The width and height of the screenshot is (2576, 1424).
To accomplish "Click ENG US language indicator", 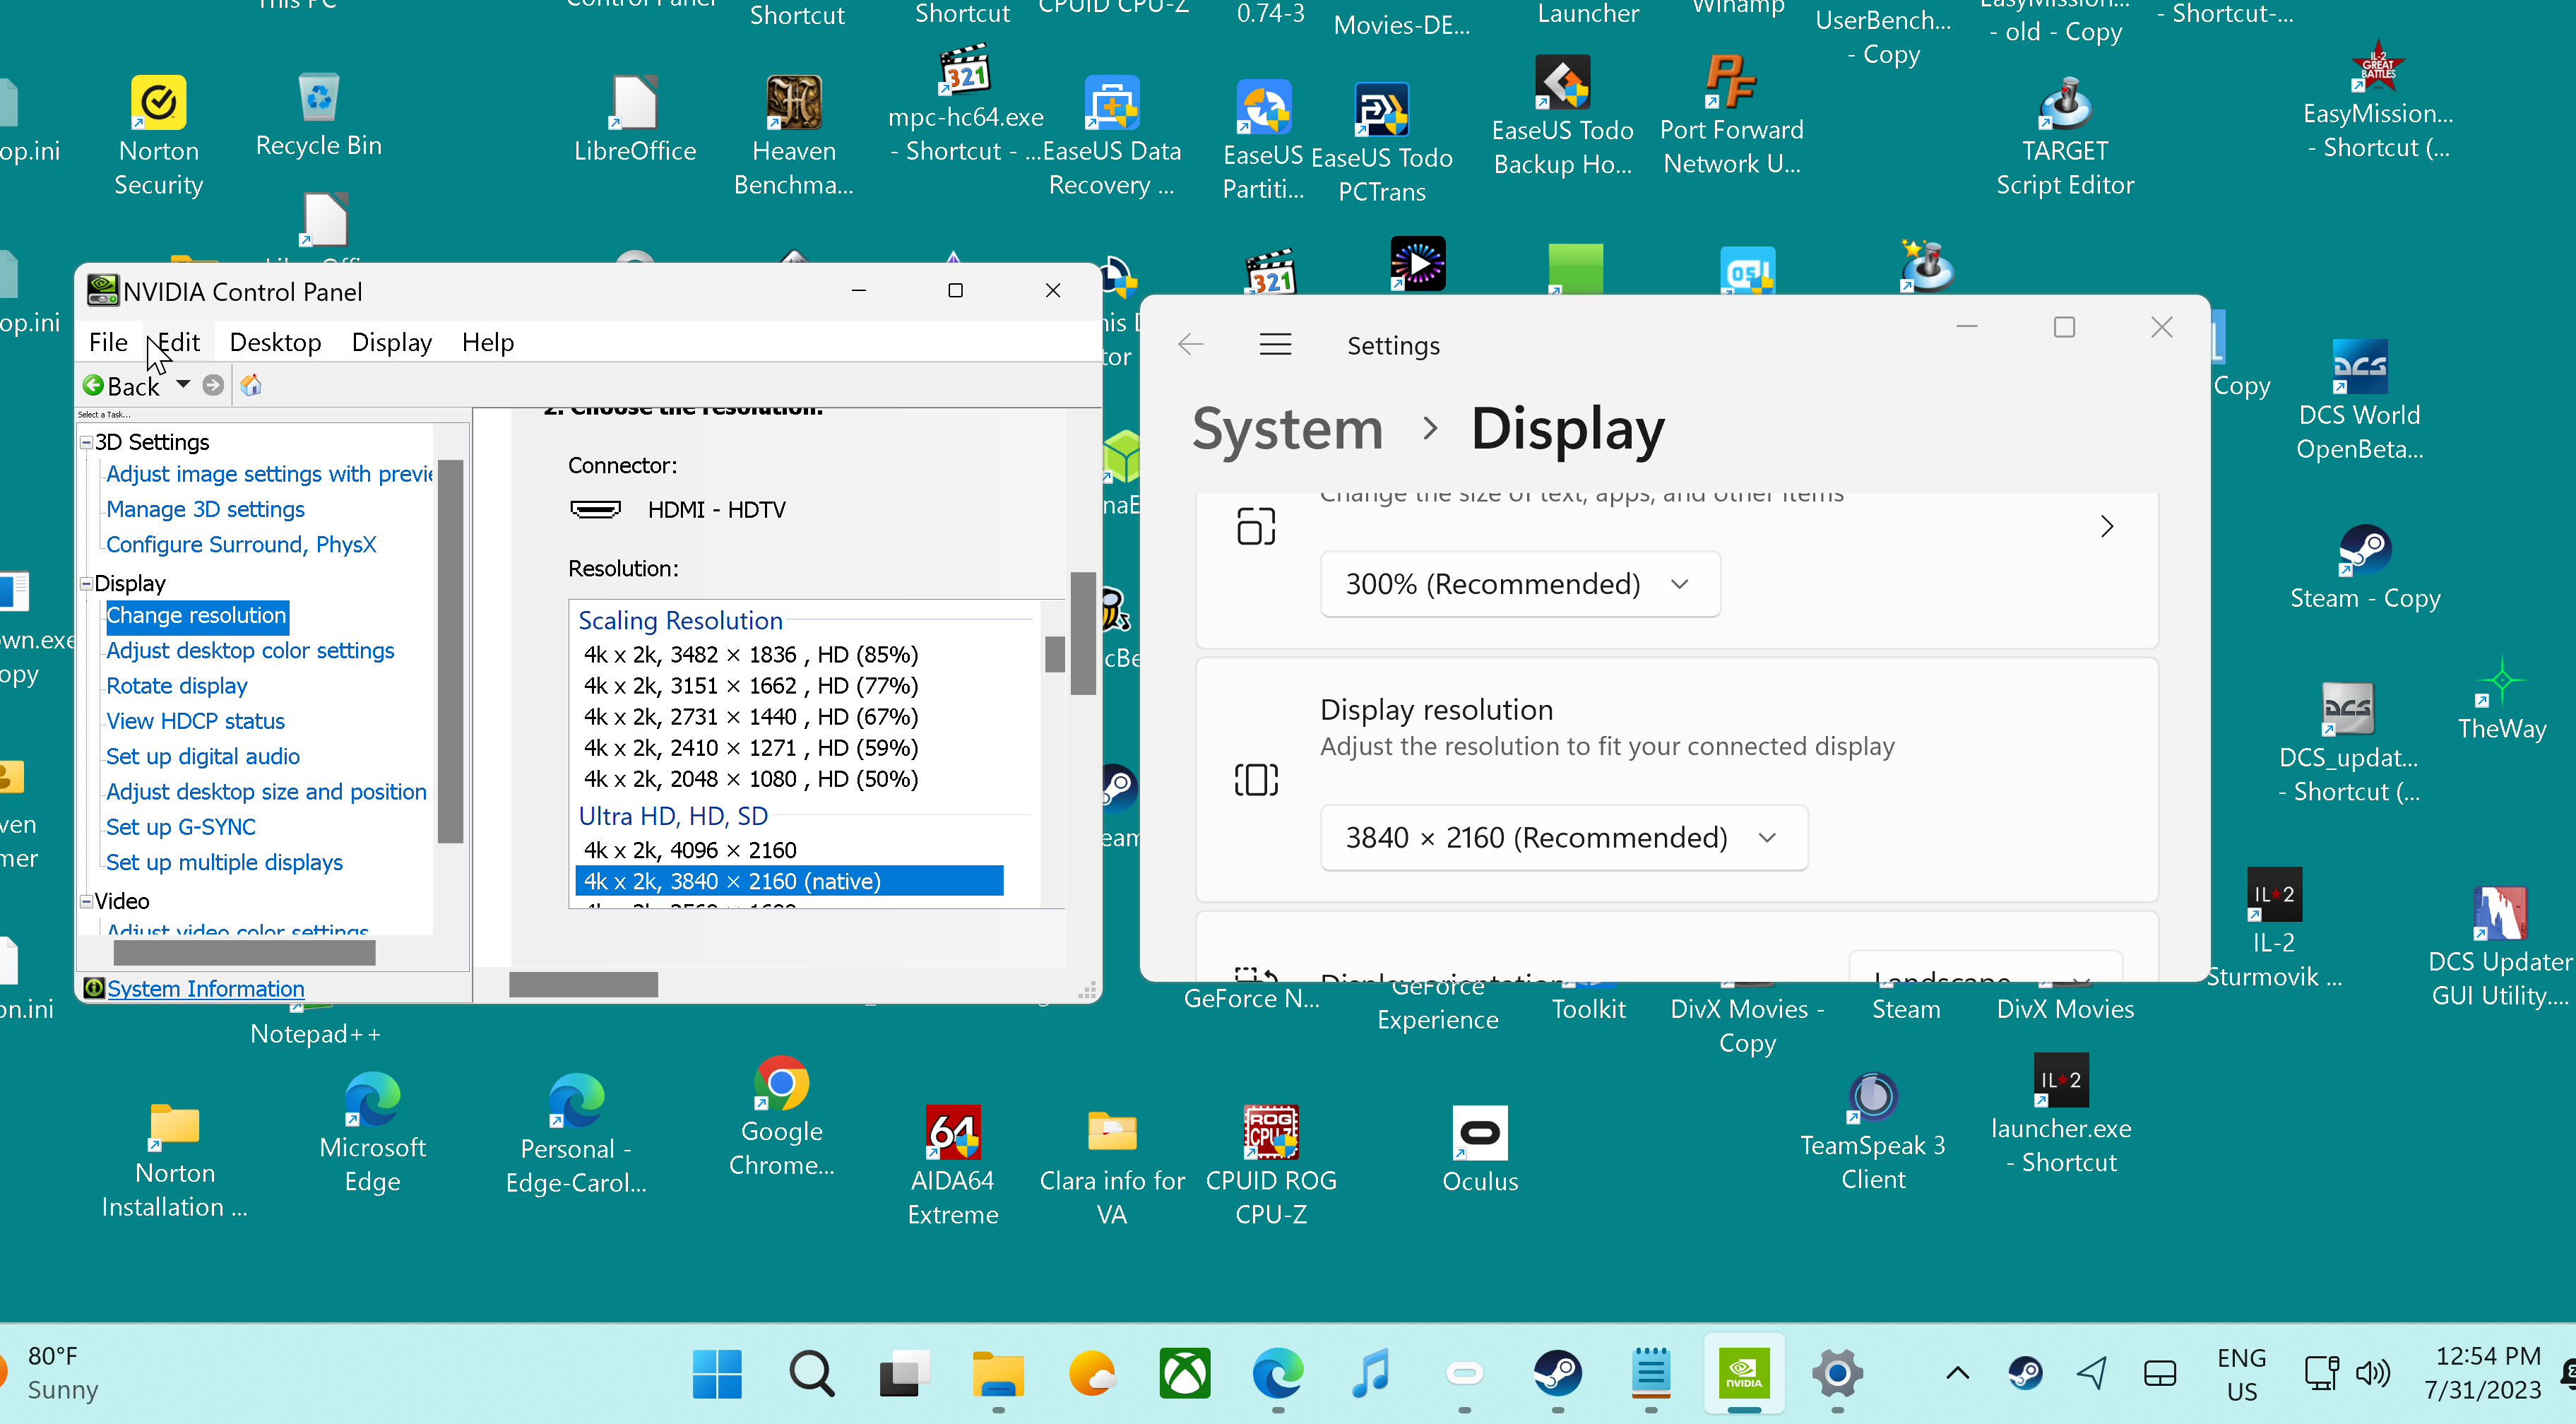I will pos(2242,1374).
